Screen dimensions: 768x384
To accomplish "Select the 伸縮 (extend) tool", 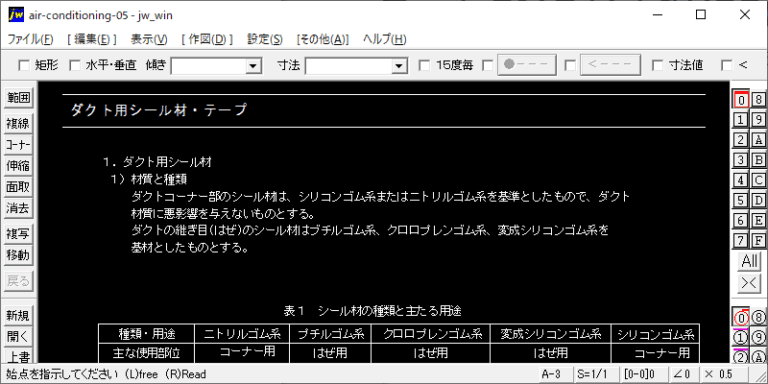I will tap(18, 166).
